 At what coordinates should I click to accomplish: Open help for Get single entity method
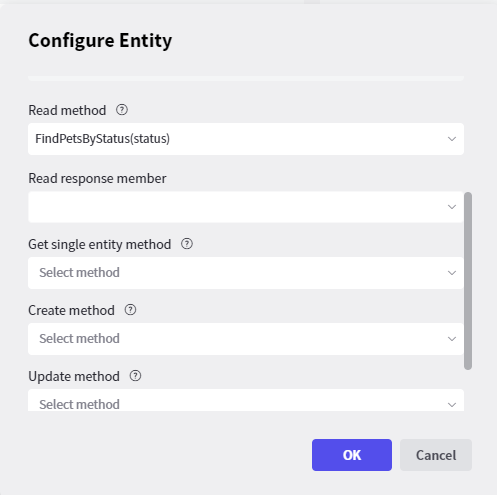(187, 244)
